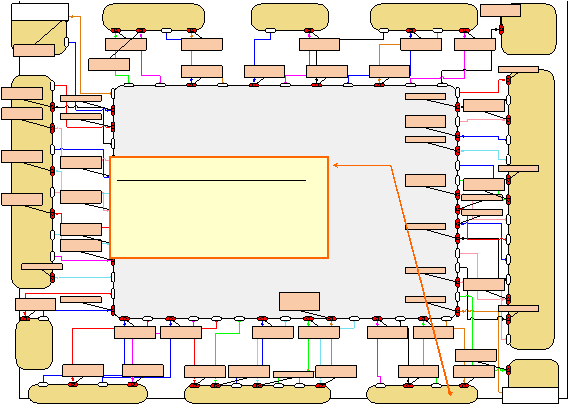Screen dimensions: 569x405
Task: Select the white blank box at bottom-right corner
Action: point(530,396)
